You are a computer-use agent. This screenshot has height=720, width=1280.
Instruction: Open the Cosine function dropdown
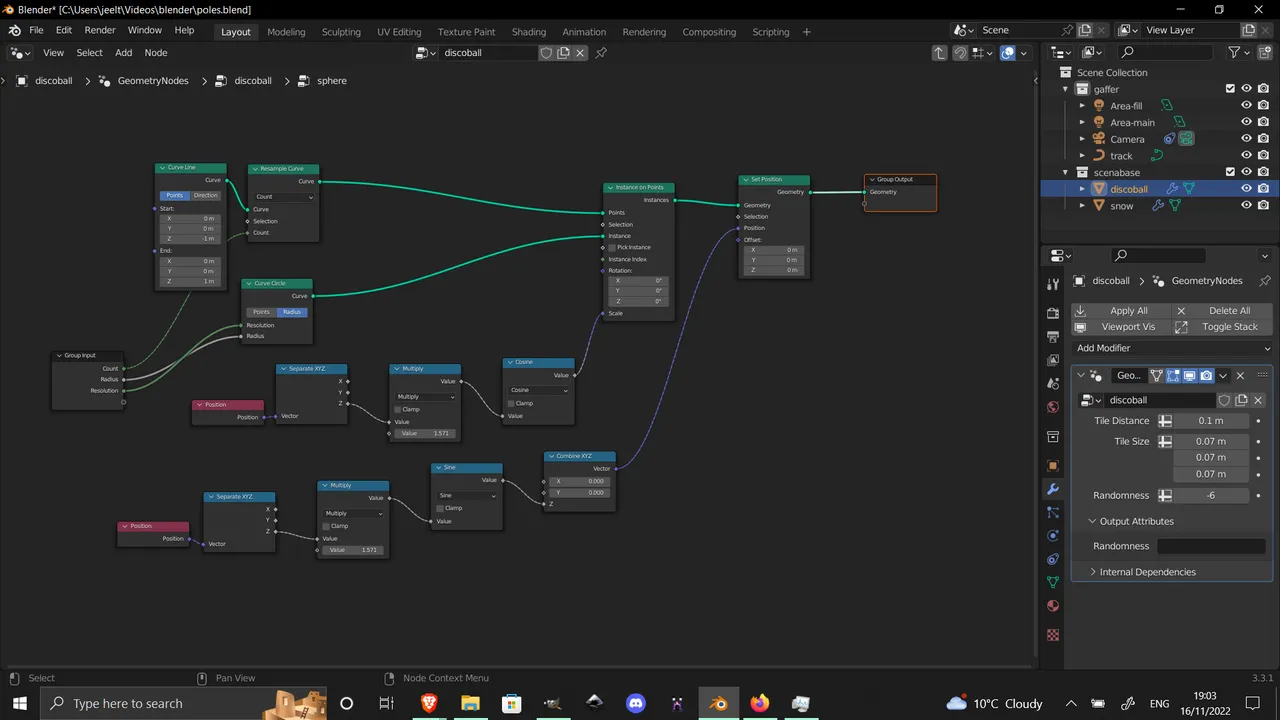pos(539,390)
